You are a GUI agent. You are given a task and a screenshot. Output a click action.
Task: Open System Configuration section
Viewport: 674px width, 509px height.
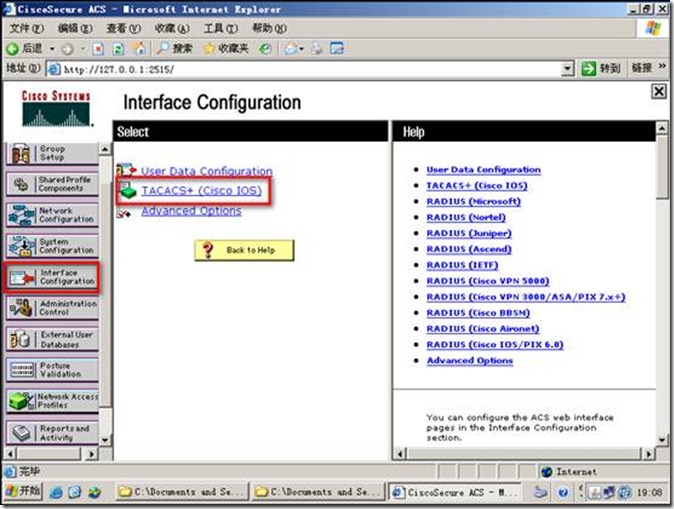pos(52,246)
